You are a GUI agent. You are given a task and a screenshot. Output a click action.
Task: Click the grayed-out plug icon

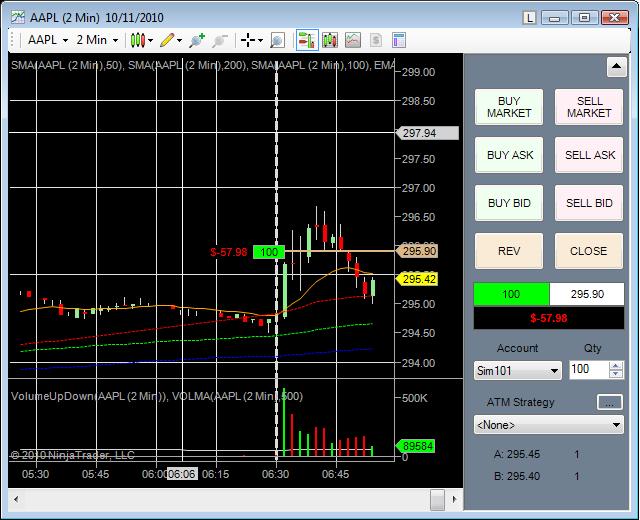(220, 40)
